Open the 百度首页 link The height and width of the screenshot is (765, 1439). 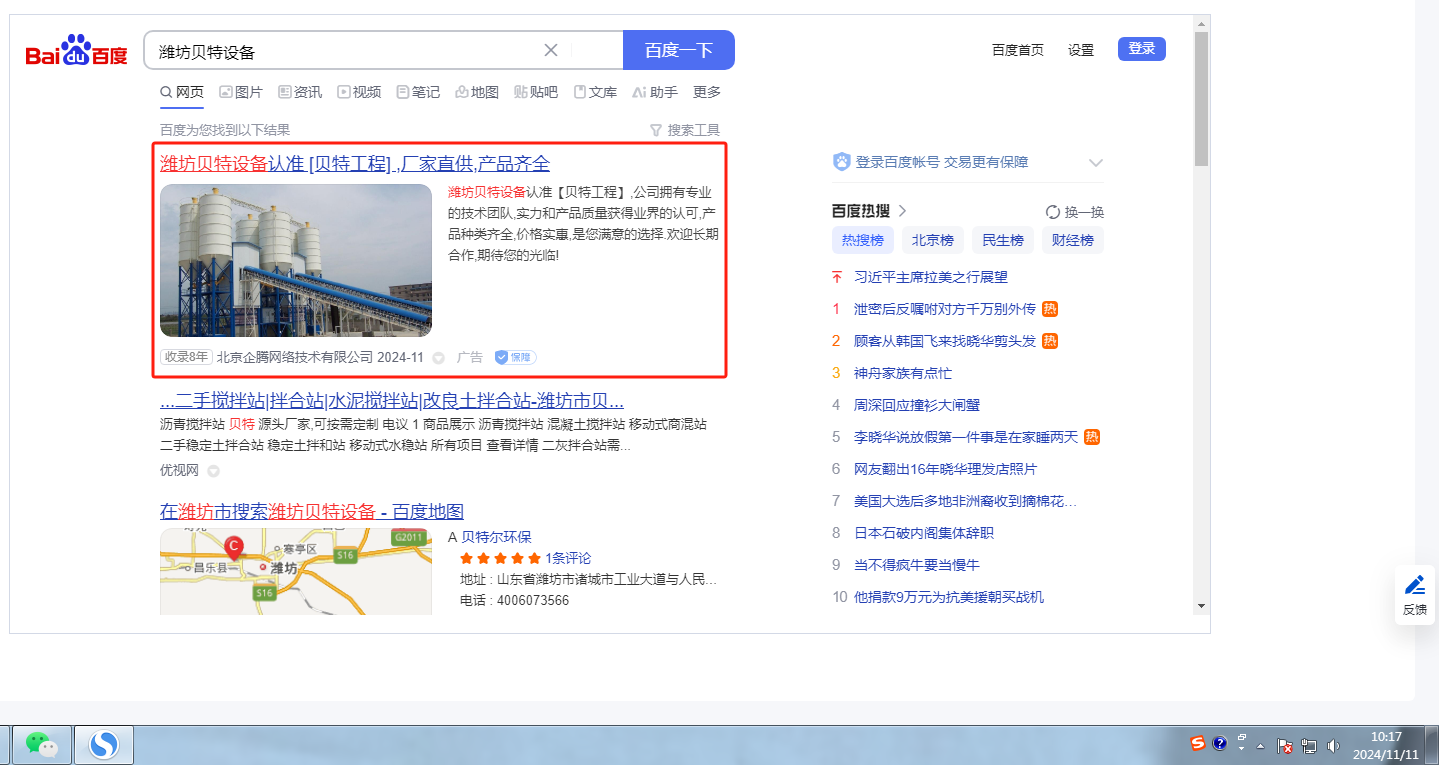click(1018, 50)
